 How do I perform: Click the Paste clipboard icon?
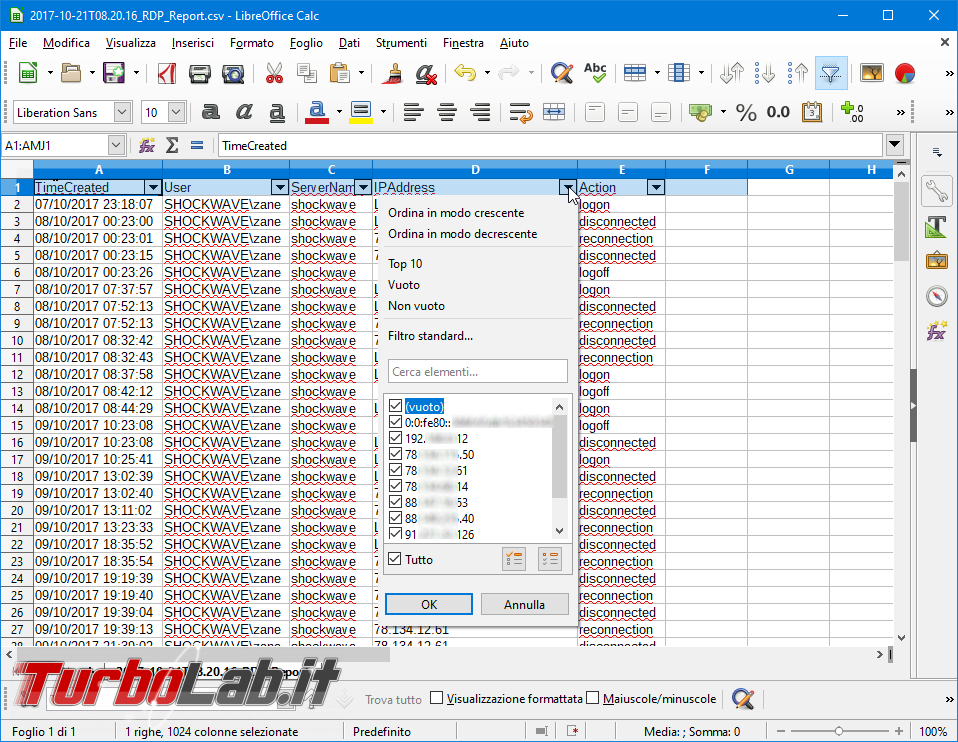pos(339,73)
